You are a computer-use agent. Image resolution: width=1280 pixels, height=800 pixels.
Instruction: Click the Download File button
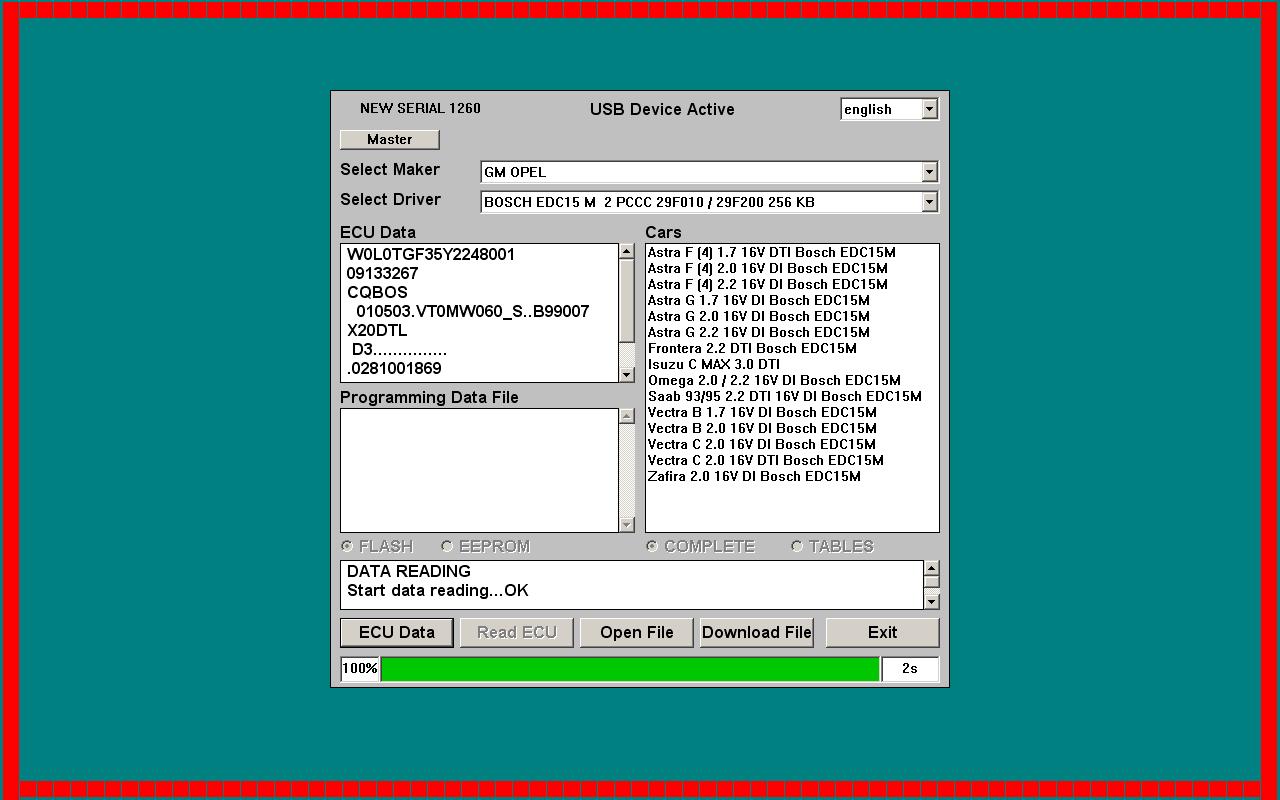[757, 632]
